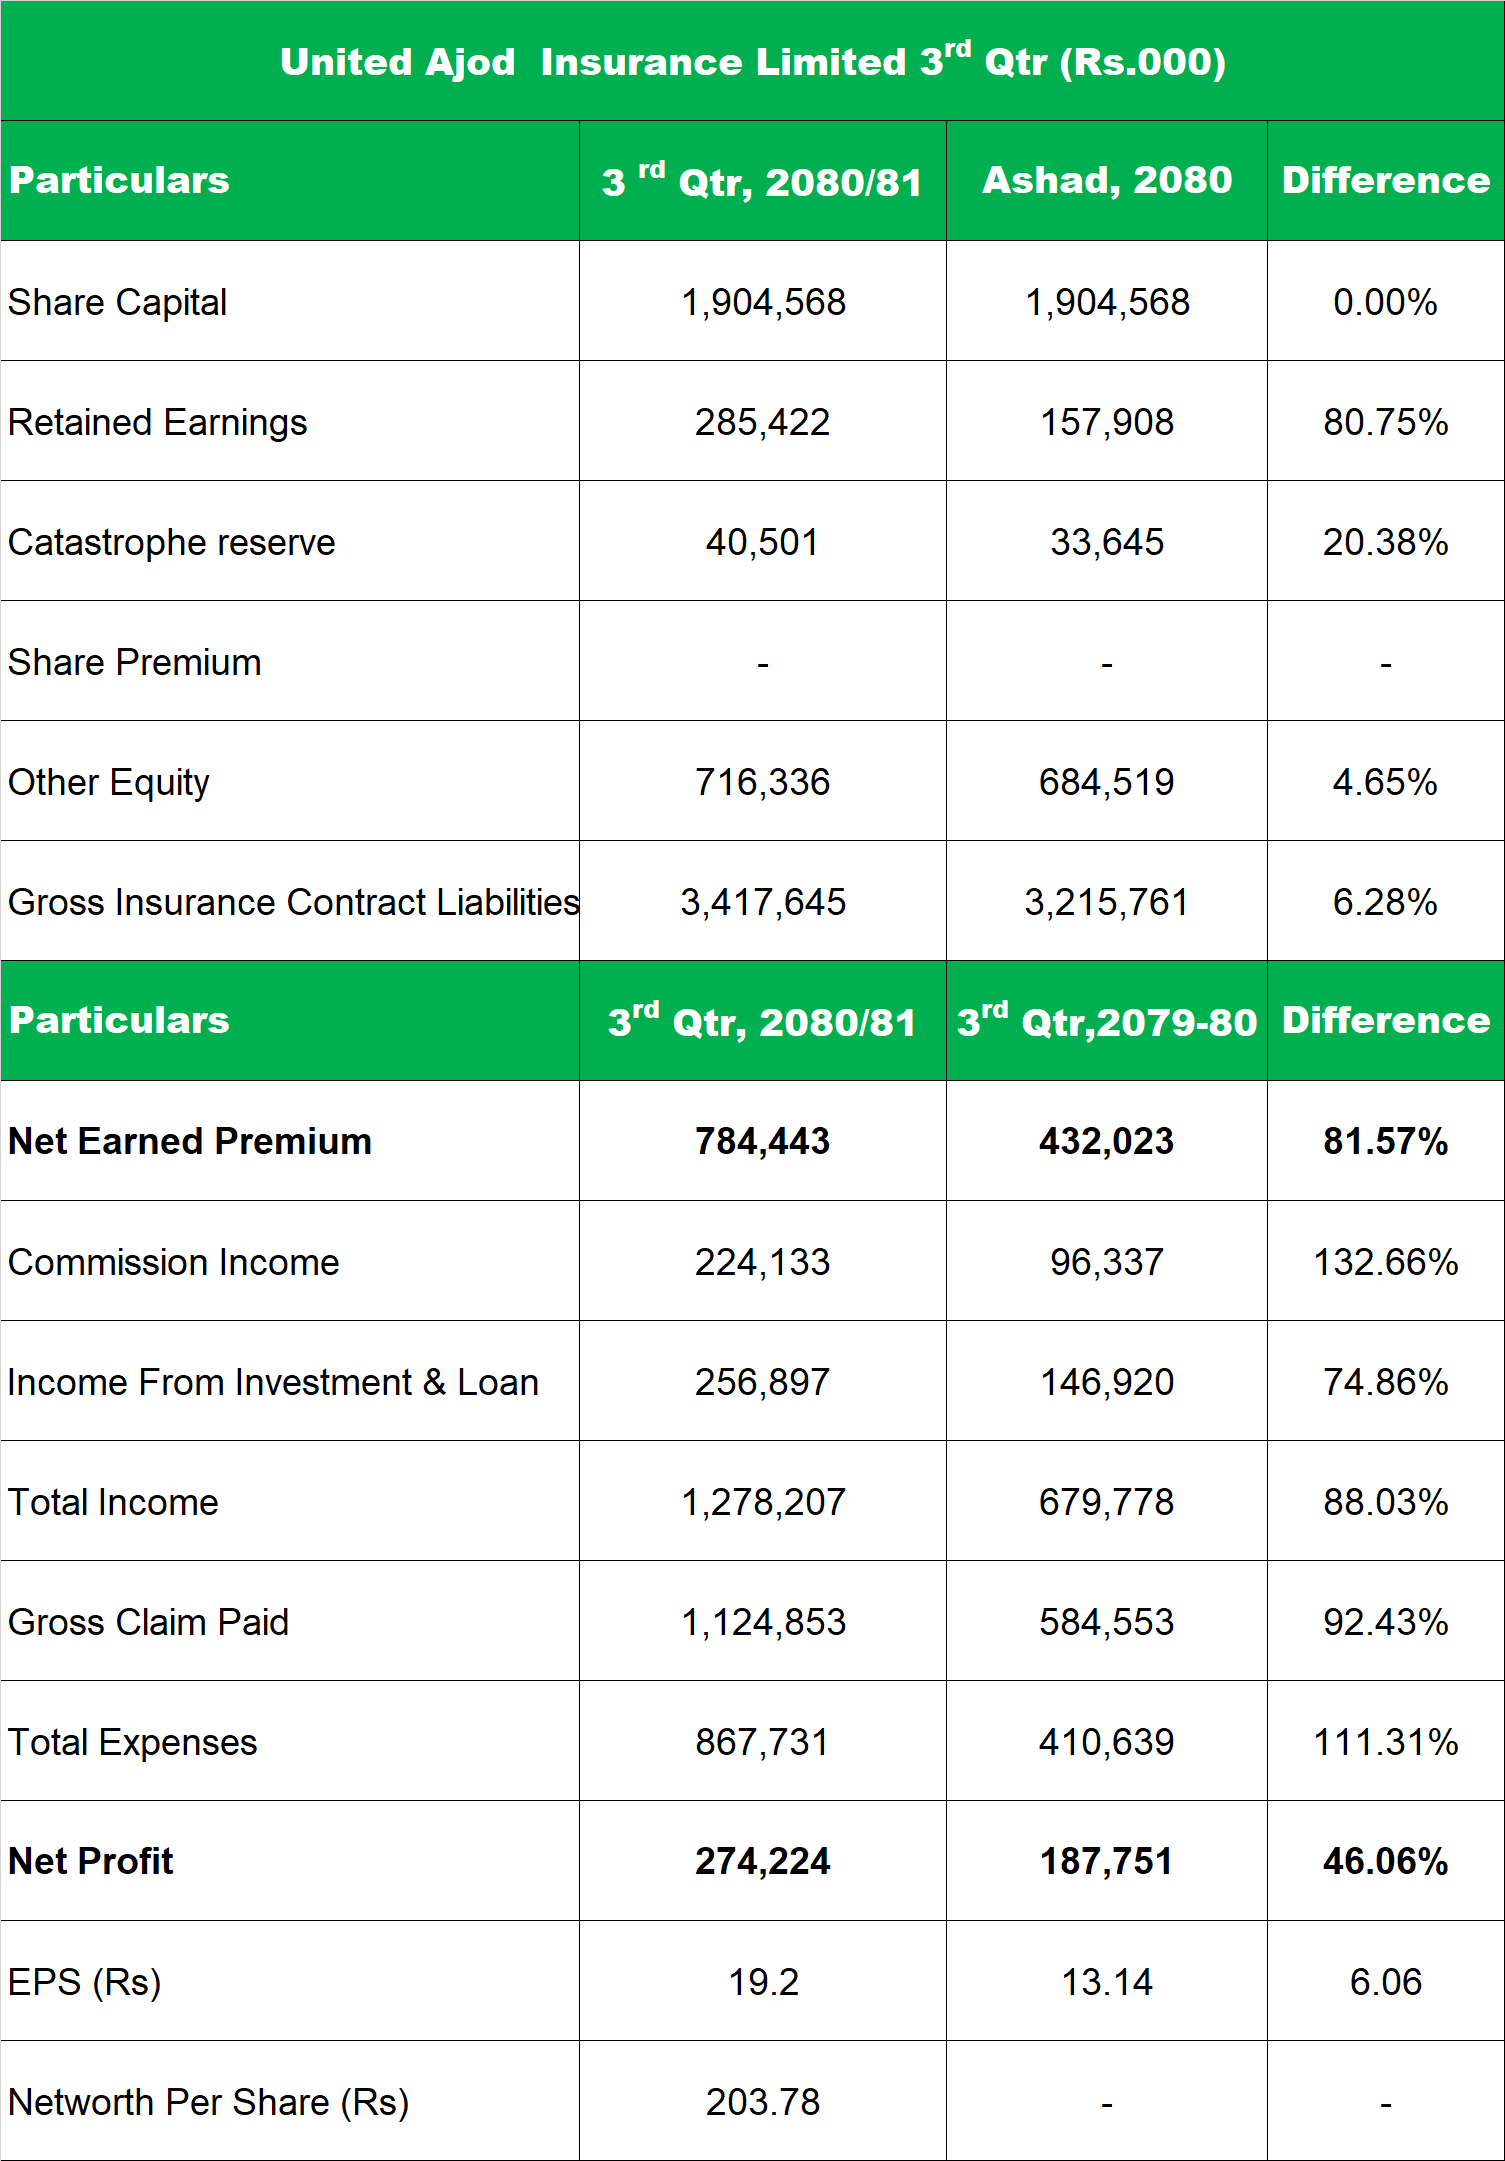
Task: Click the Gross Claim Paid value 584,553
Action: [x=1106, y=1622]
